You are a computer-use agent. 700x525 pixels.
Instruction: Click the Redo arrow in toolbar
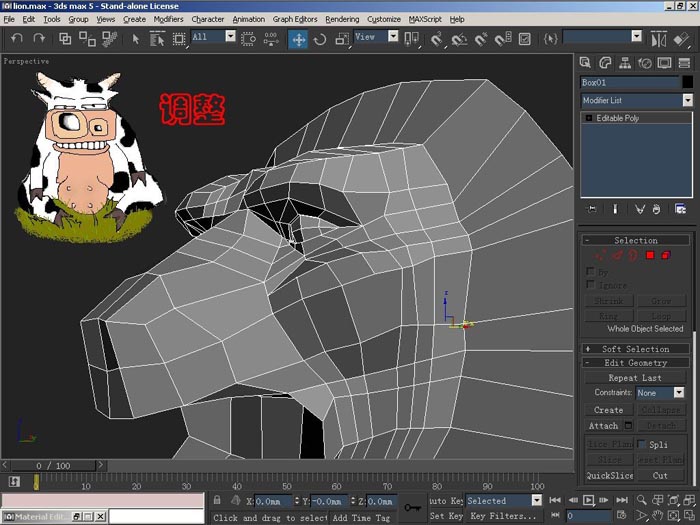39,38
